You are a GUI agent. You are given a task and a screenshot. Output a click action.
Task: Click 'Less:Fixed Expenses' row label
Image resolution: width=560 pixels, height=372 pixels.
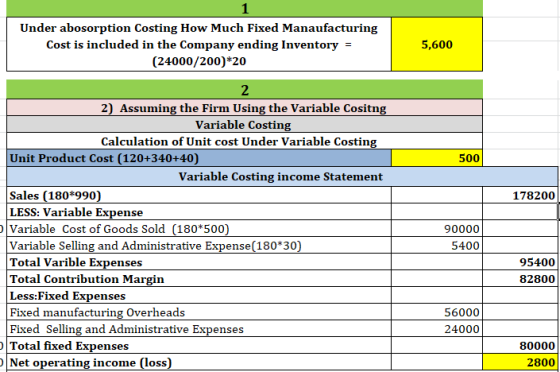pyautogui.click(x=199, y=296)
